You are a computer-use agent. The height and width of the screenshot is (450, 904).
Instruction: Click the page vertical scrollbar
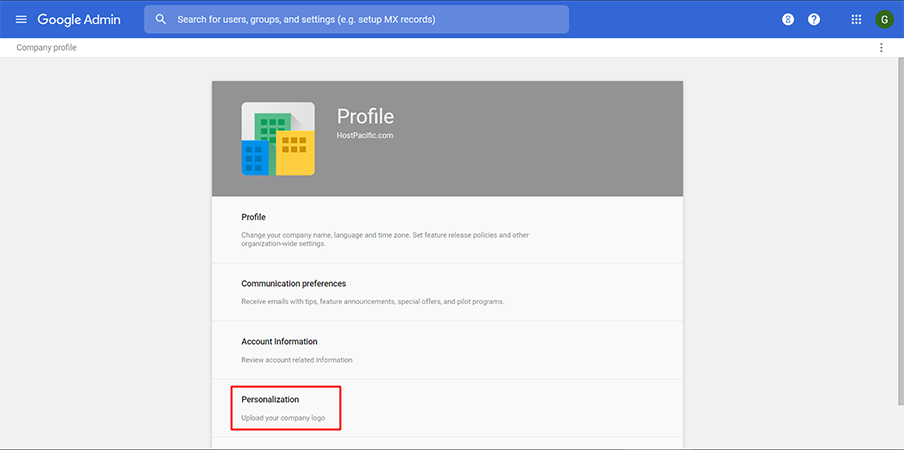pyautogui.click(x=900, y=230)
